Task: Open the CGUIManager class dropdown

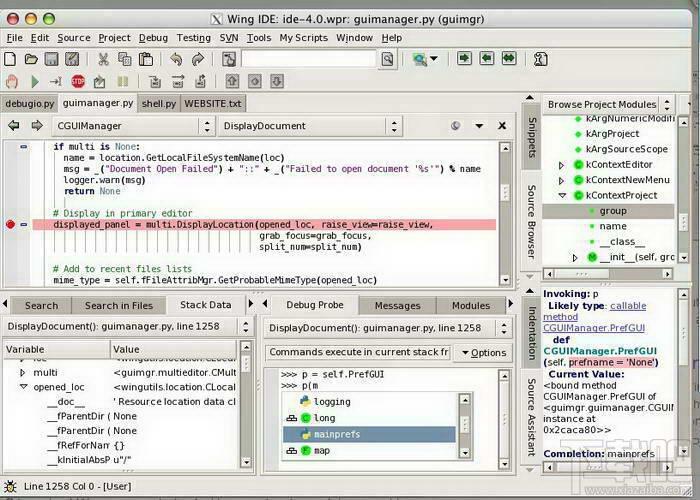Action: coord(133,126)
